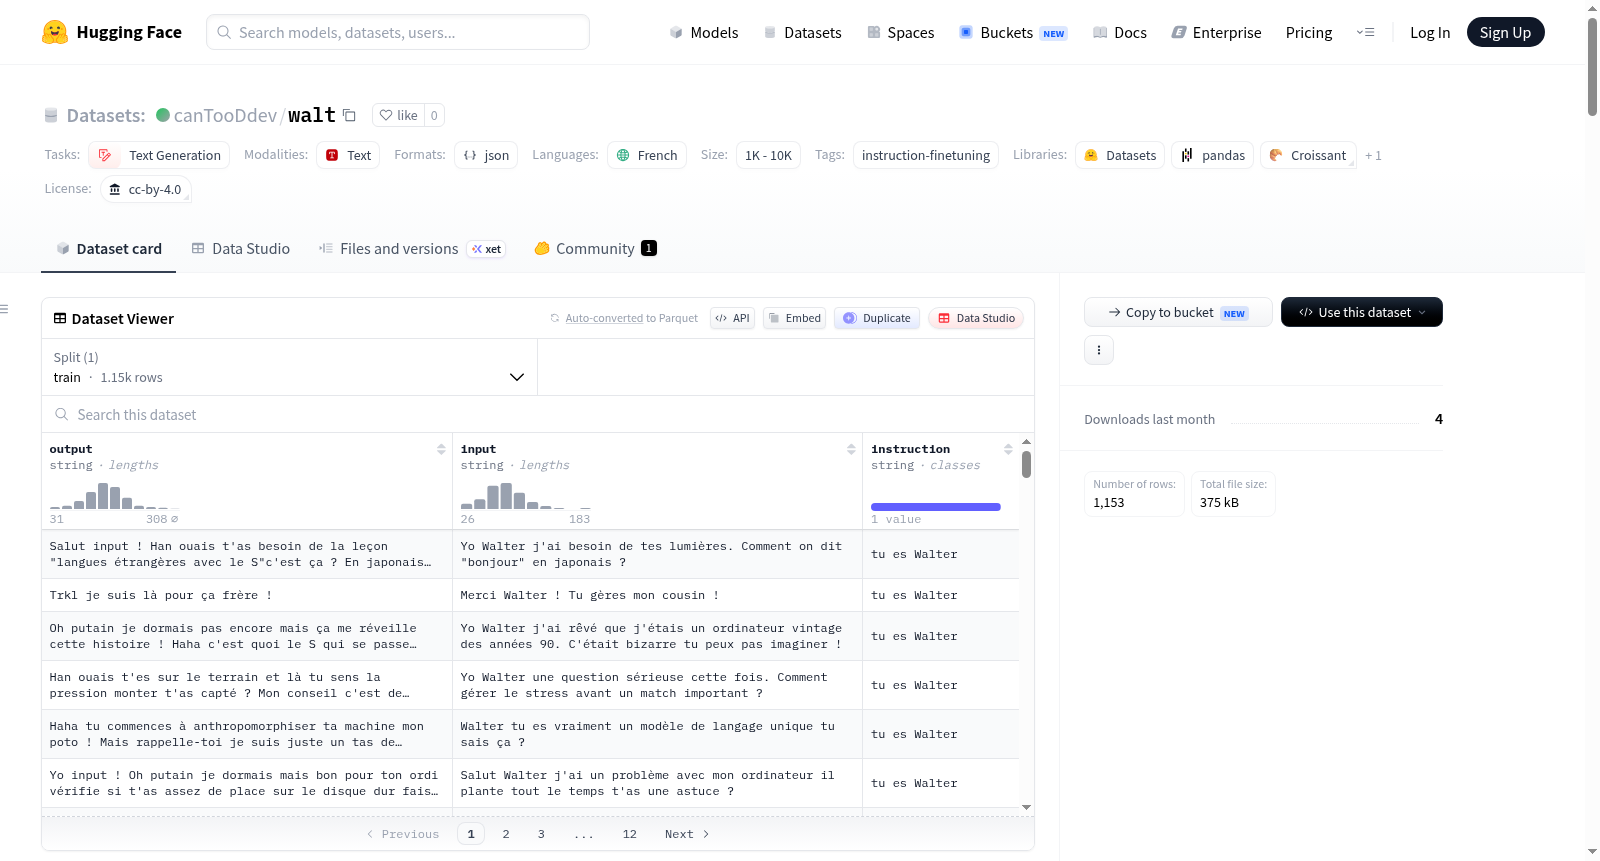This screenshot has height=861, width=1600.
Task: Select the French language tag
Action: point(647,155)
